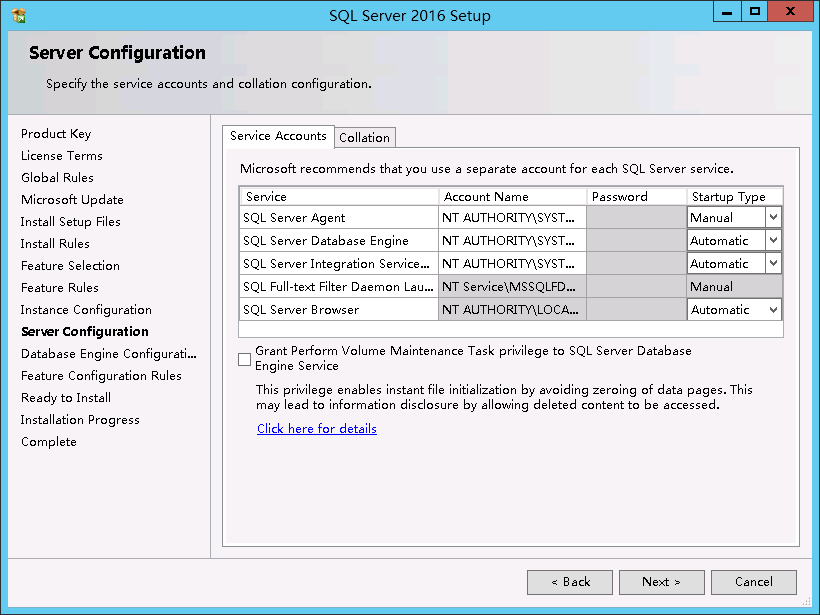Click the Password column header
This screenshot has width=820, height=615.
click(636, 197)
